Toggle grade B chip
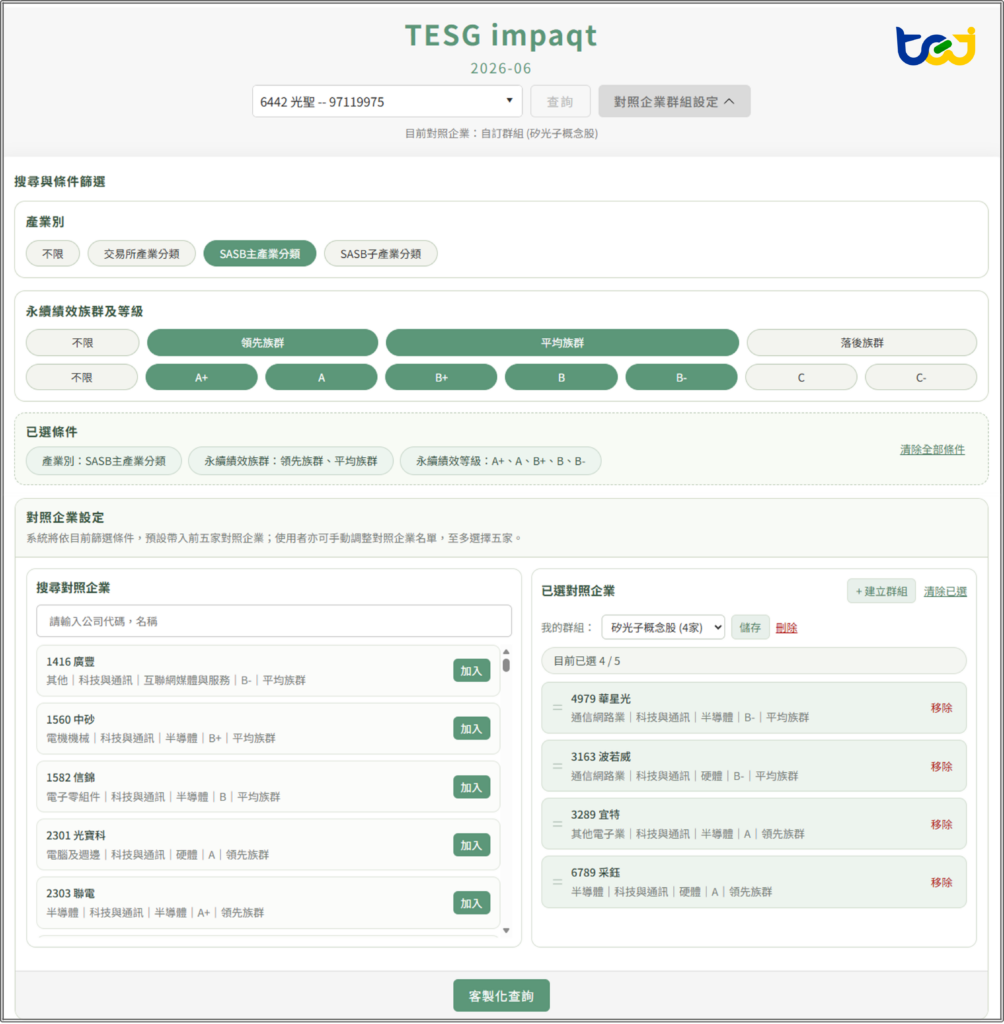The width and height of the screenshot is (1004, 1024). point(561,377)
